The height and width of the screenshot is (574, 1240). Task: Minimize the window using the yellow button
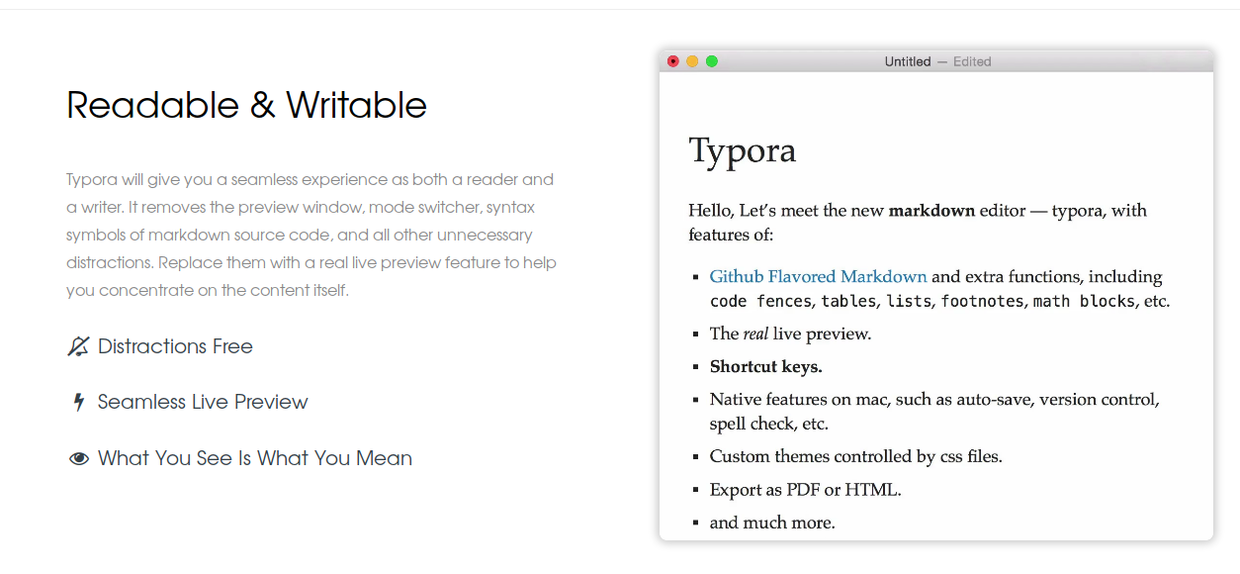[x=692, y=62]
